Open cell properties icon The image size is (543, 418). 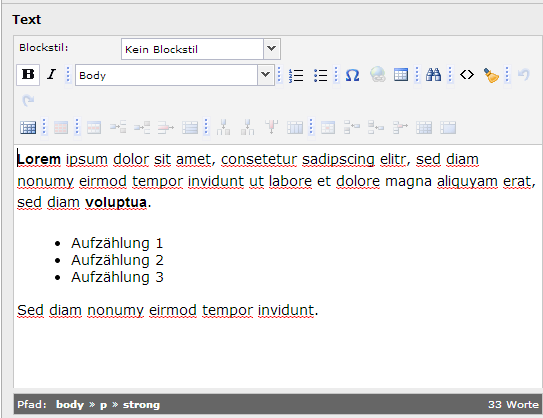[328, 128]
